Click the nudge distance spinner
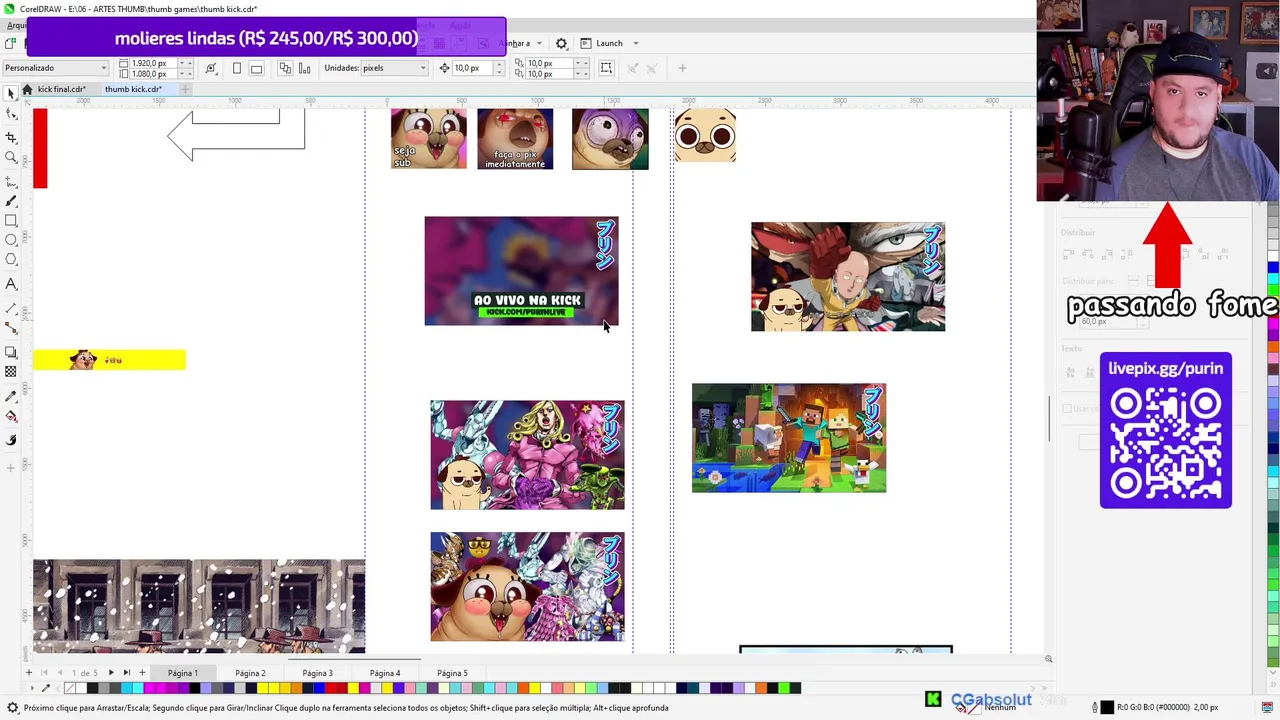 (x=499, y=68)
